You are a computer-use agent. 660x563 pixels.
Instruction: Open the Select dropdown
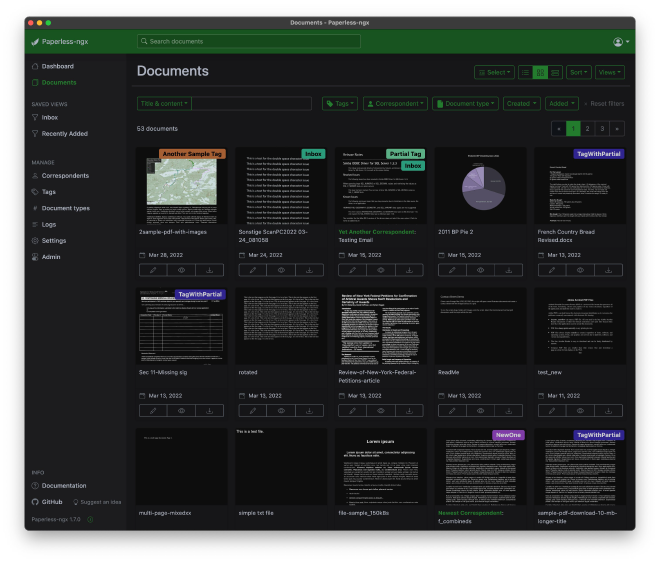pos(494,72)
